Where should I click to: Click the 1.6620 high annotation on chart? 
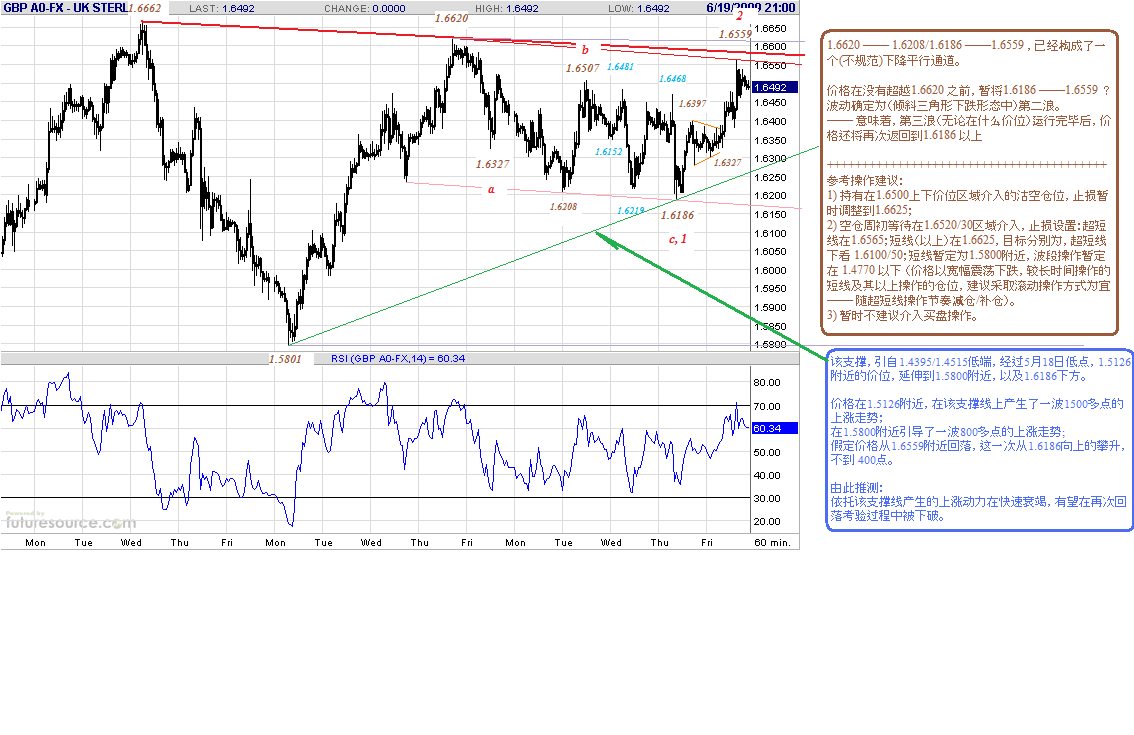coord(451,18)
